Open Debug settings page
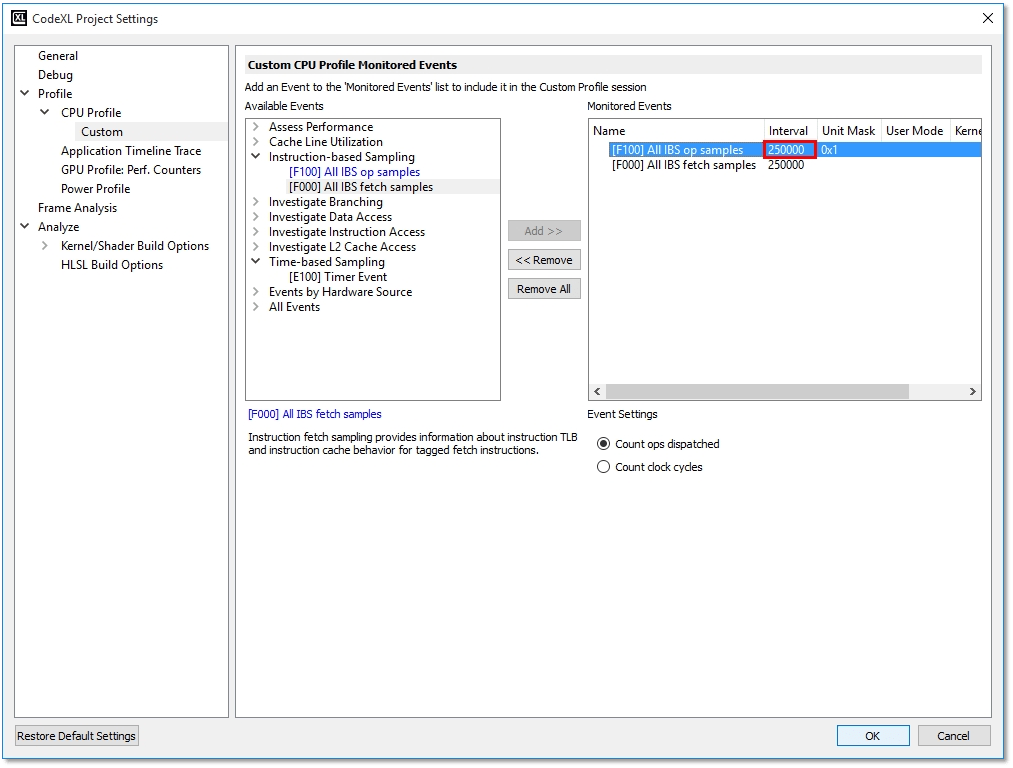1013x768 pixels. coord(55,74)
